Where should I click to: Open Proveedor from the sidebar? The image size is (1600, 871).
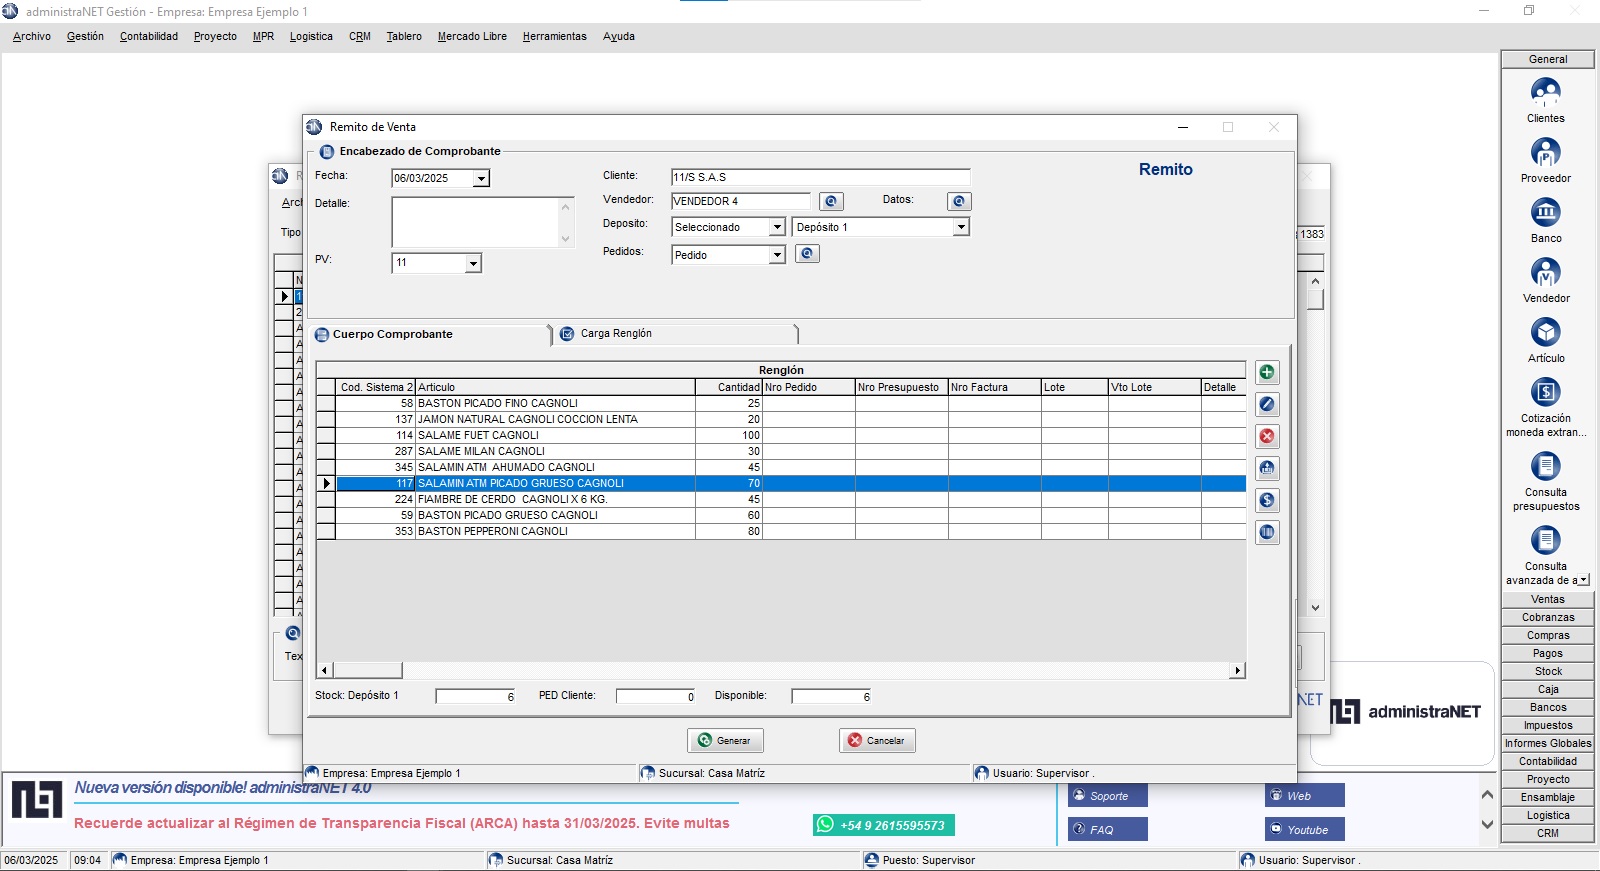click(x=1546, y=160)
